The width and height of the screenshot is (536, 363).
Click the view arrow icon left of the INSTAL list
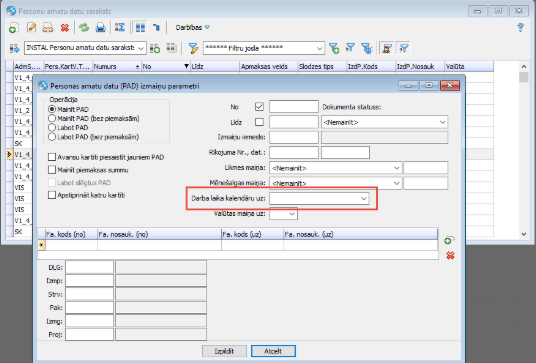(15, 48)
